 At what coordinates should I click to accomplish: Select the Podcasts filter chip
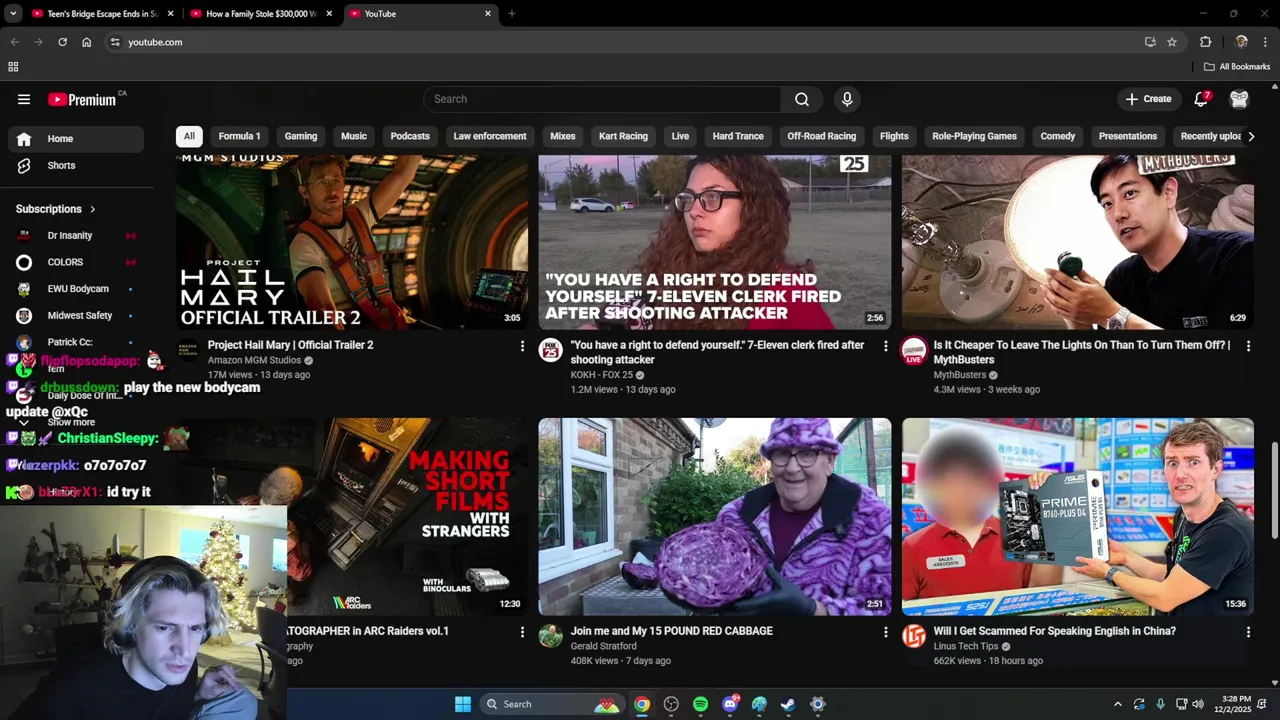point(410,136)
